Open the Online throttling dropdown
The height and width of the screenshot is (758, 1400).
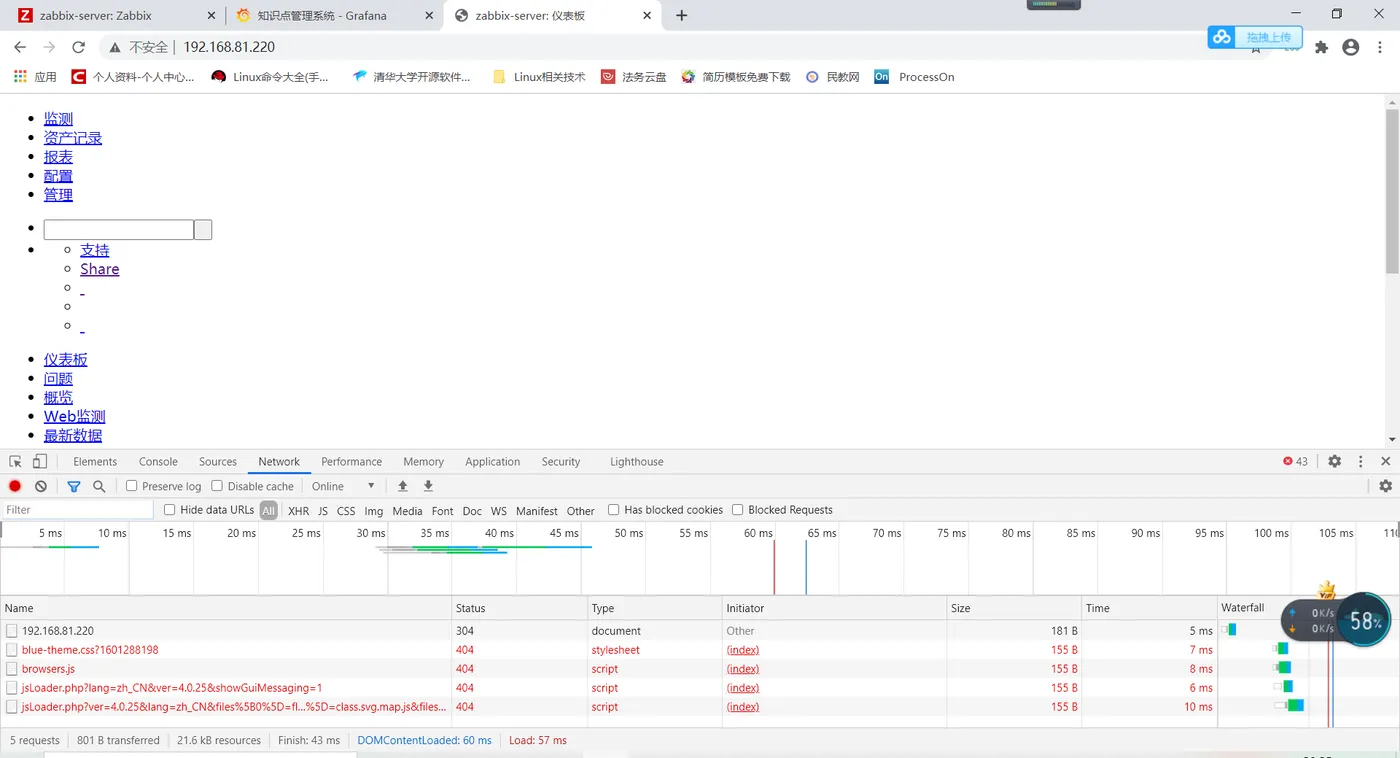[x=343, y=486]
